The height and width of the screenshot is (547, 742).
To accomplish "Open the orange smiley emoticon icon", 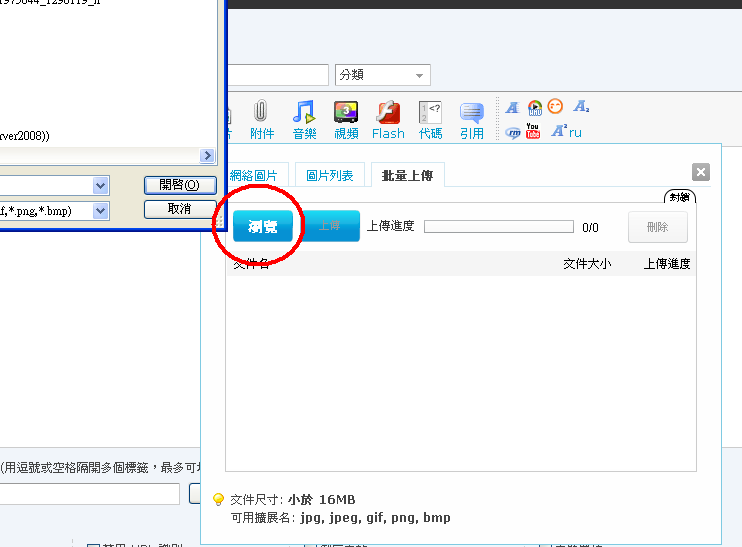I will (556, 106).
